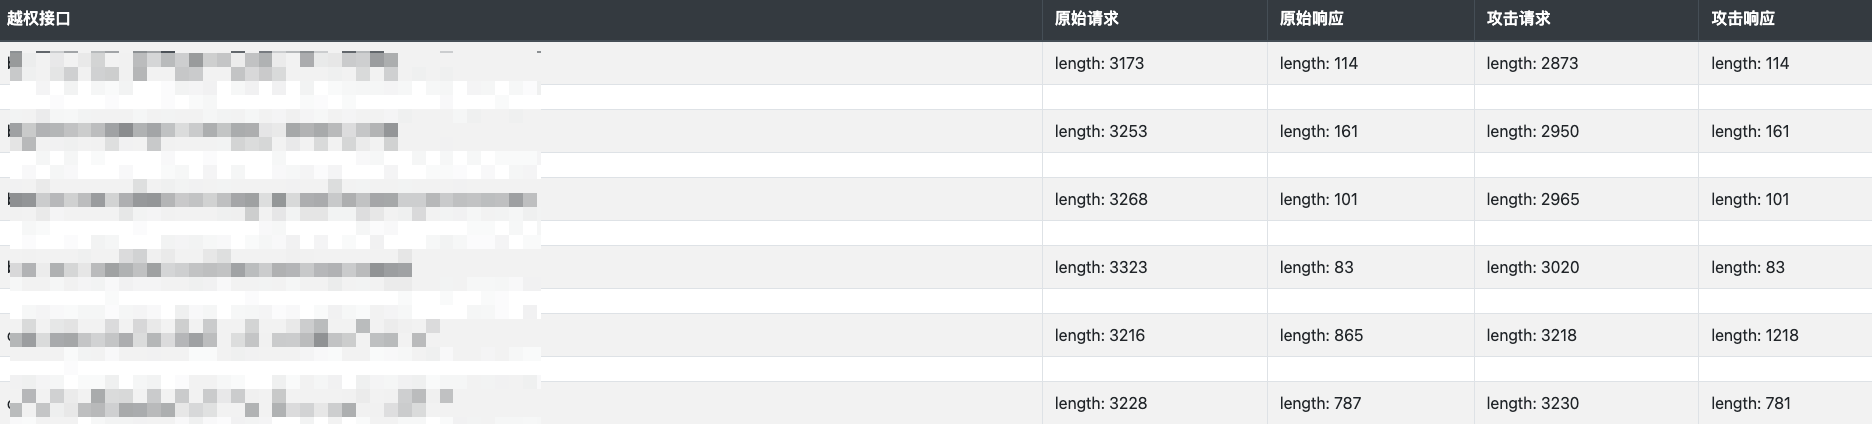The image size is (1872, 424).
Task: Click original request cell length: 3253
Action: (x=1101, y=131)
